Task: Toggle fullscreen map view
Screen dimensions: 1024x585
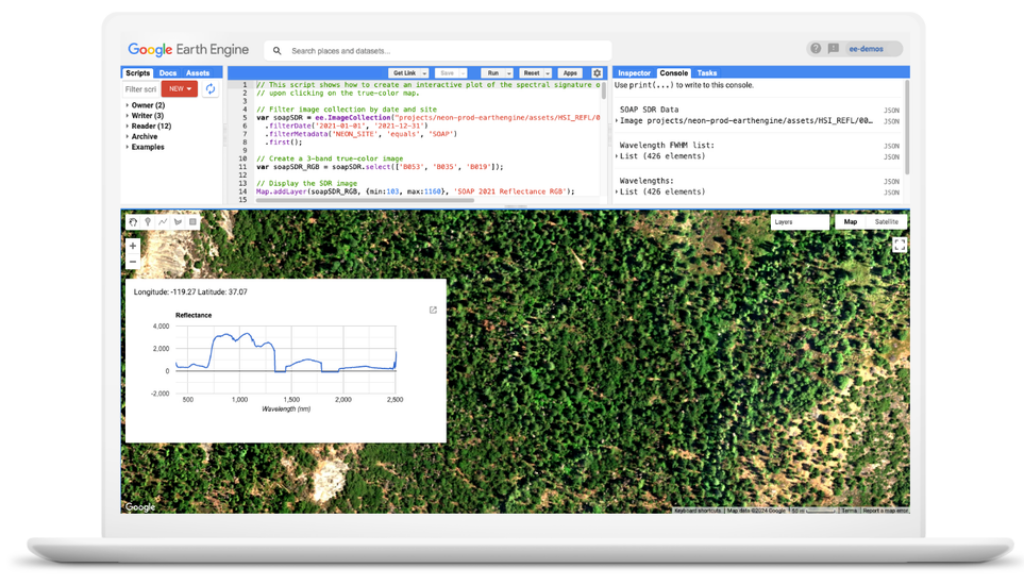Action: coord(899,244)
